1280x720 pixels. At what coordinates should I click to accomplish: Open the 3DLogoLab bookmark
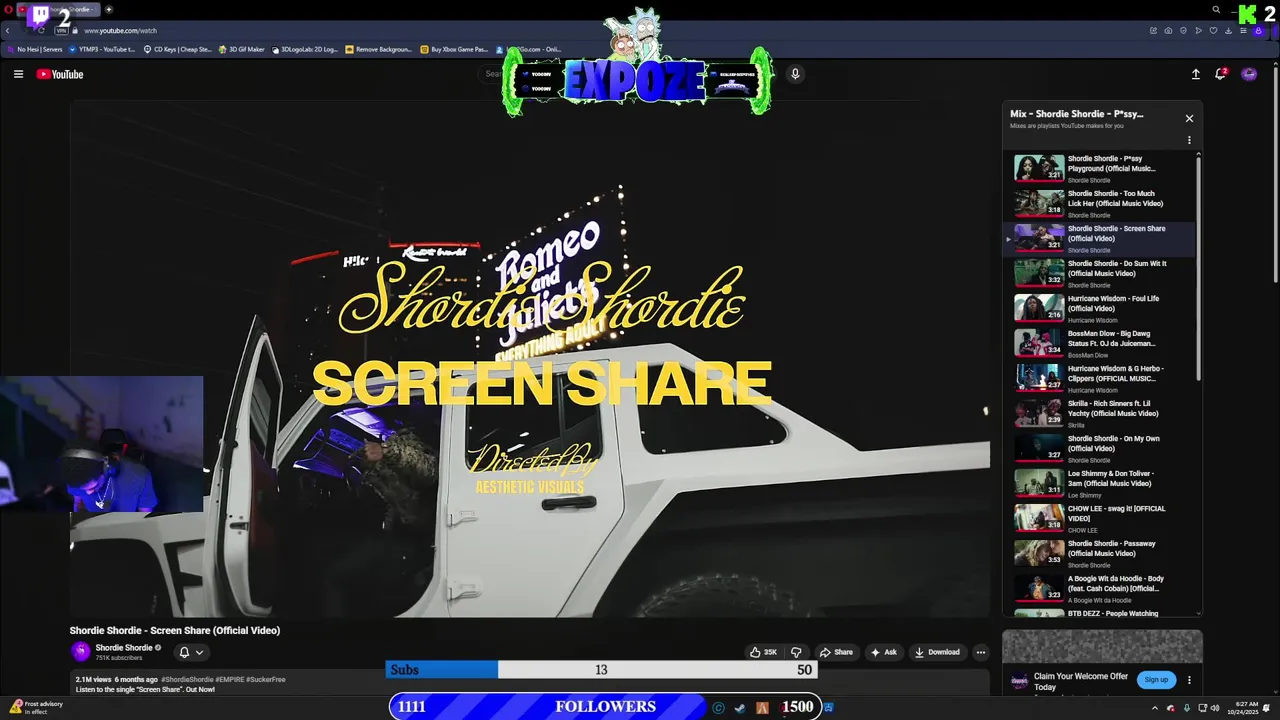pyautogui.click(x=306, y=49)
